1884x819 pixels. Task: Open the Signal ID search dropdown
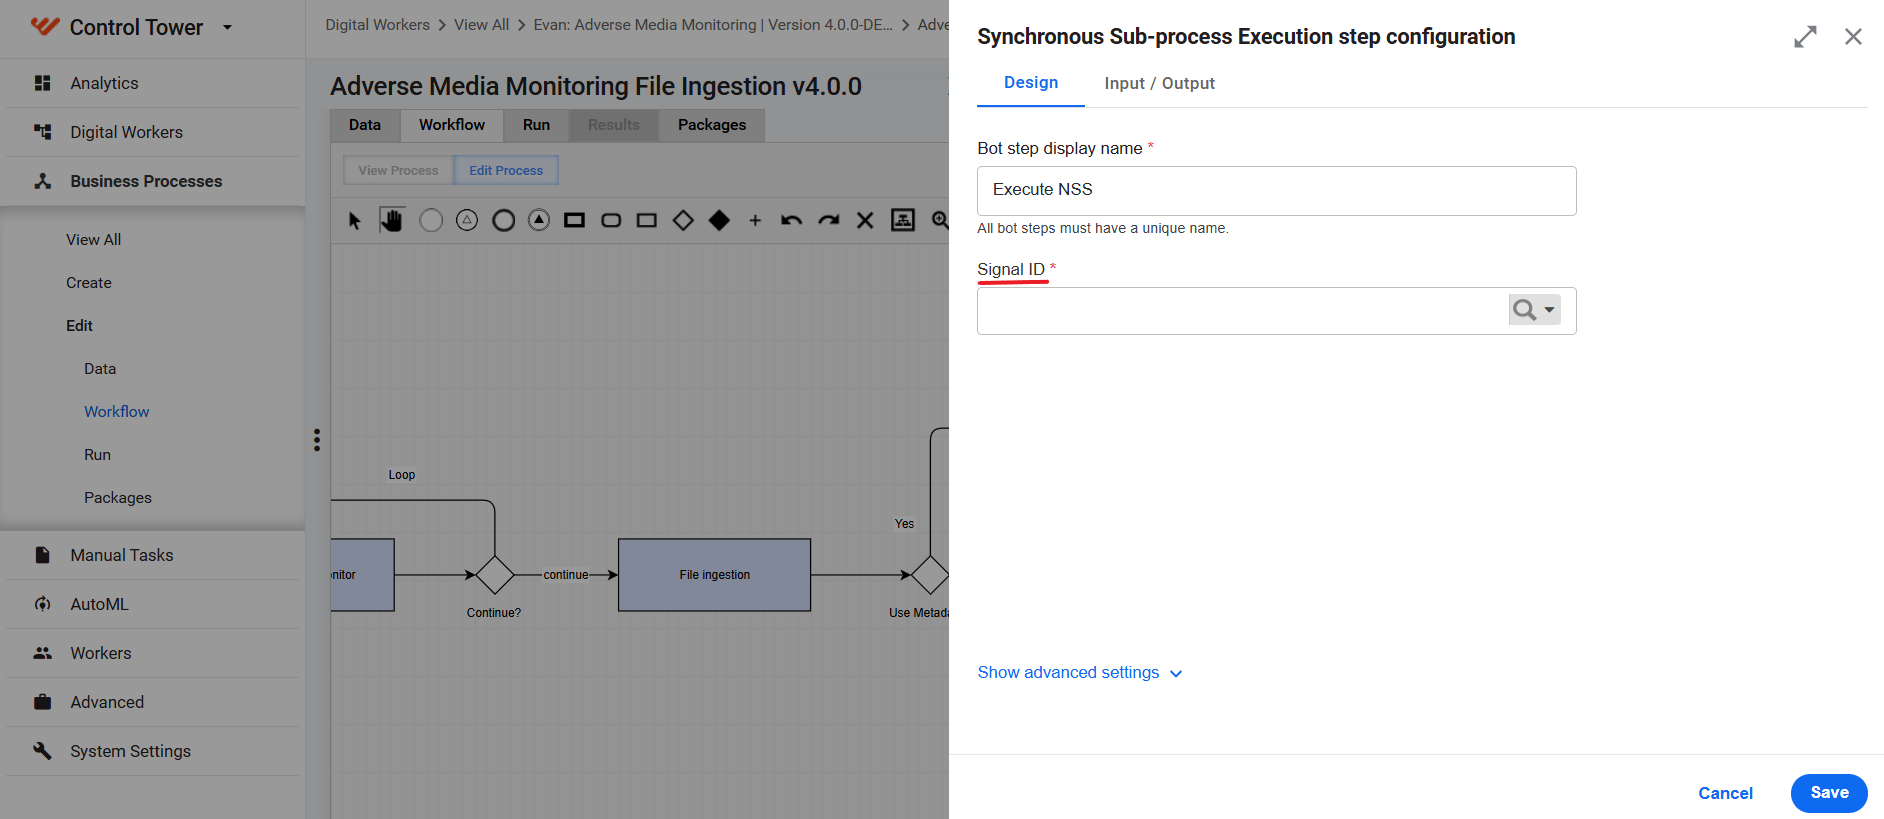1534,310
